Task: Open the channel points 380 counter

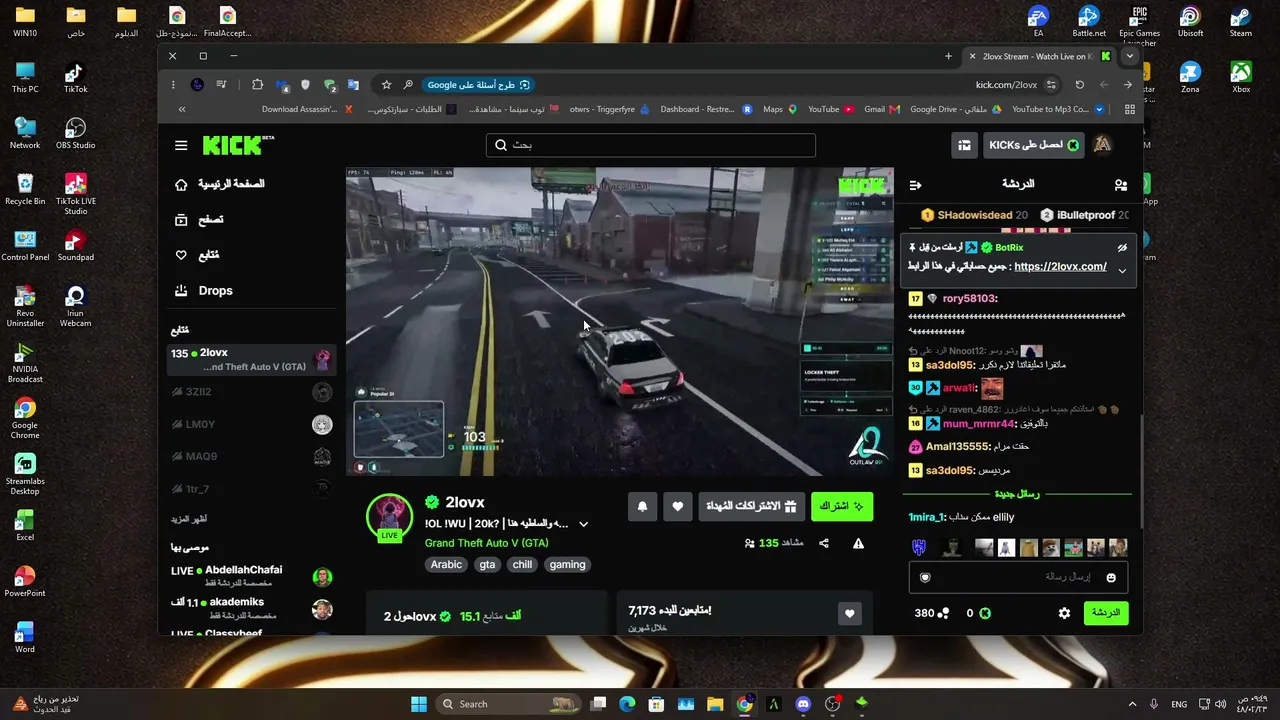Action: (931, 613)
